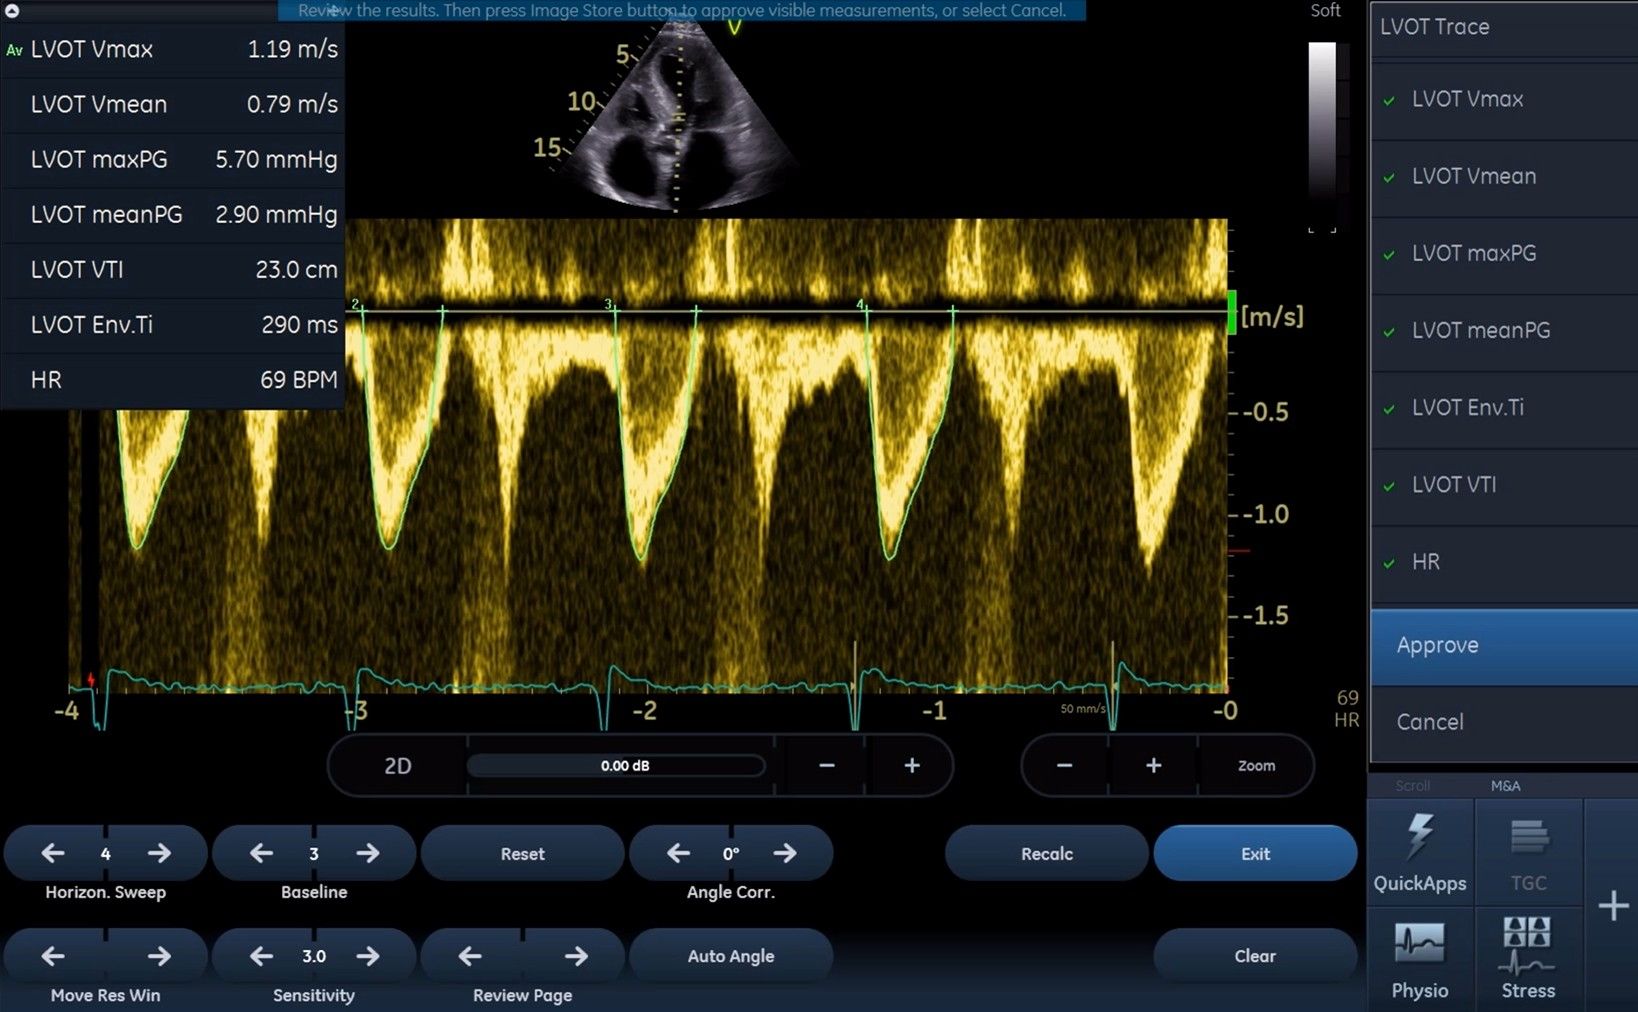Uncheck the LVOT Vmax measurement
This screenshot has width=1638, height=1012.
tap(1390, 100)
